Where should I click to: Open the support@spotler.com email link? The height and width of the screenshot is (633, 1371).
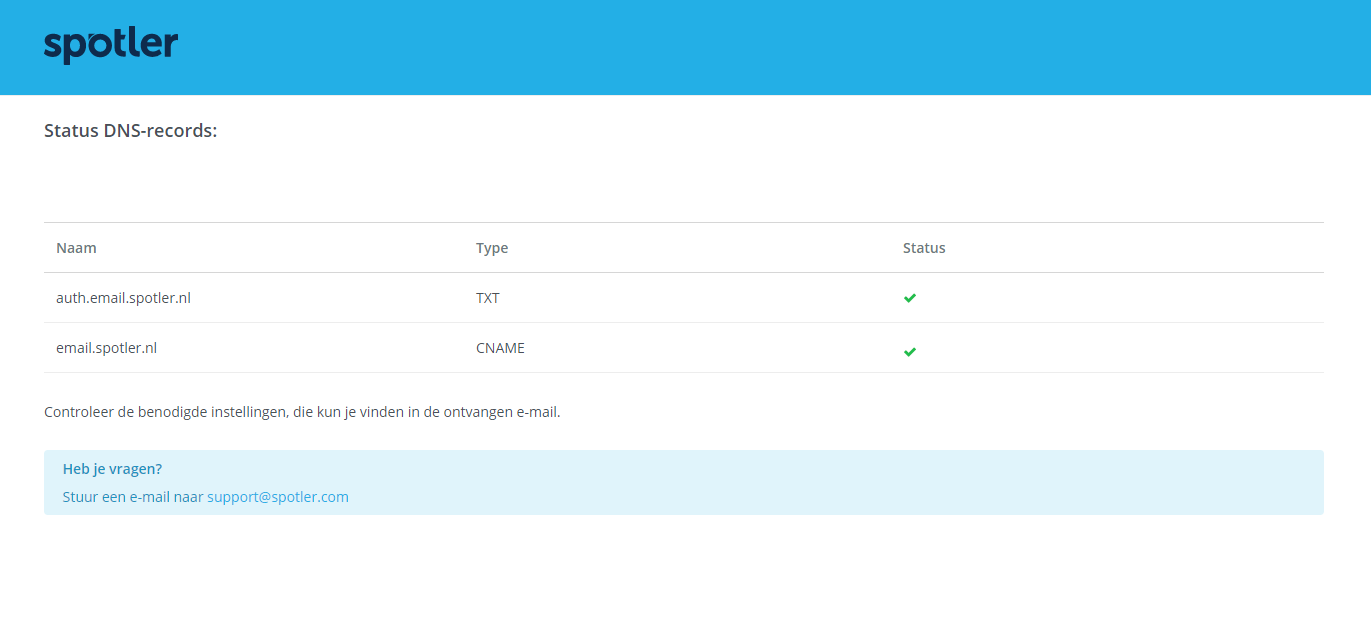click(277, 497)
